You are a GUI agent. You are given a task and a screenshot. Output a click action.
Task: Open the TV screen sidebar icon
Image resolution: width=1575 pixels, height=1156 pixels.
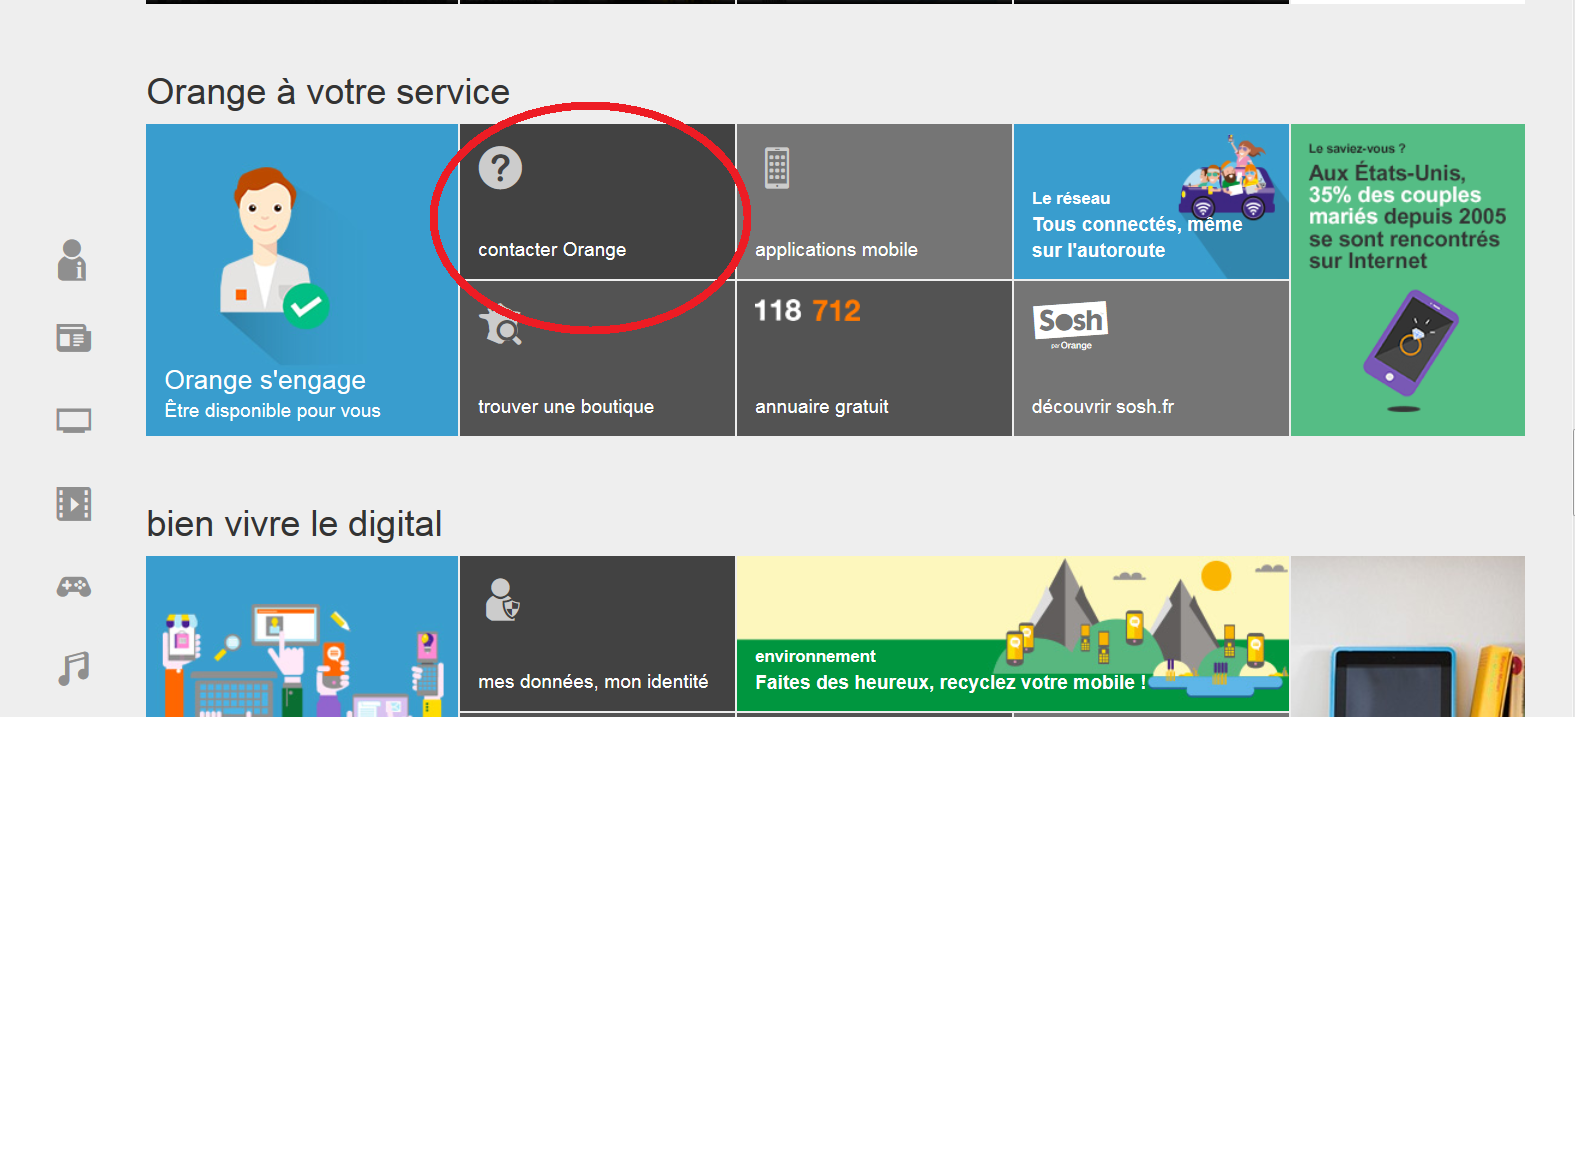point(73,421)
